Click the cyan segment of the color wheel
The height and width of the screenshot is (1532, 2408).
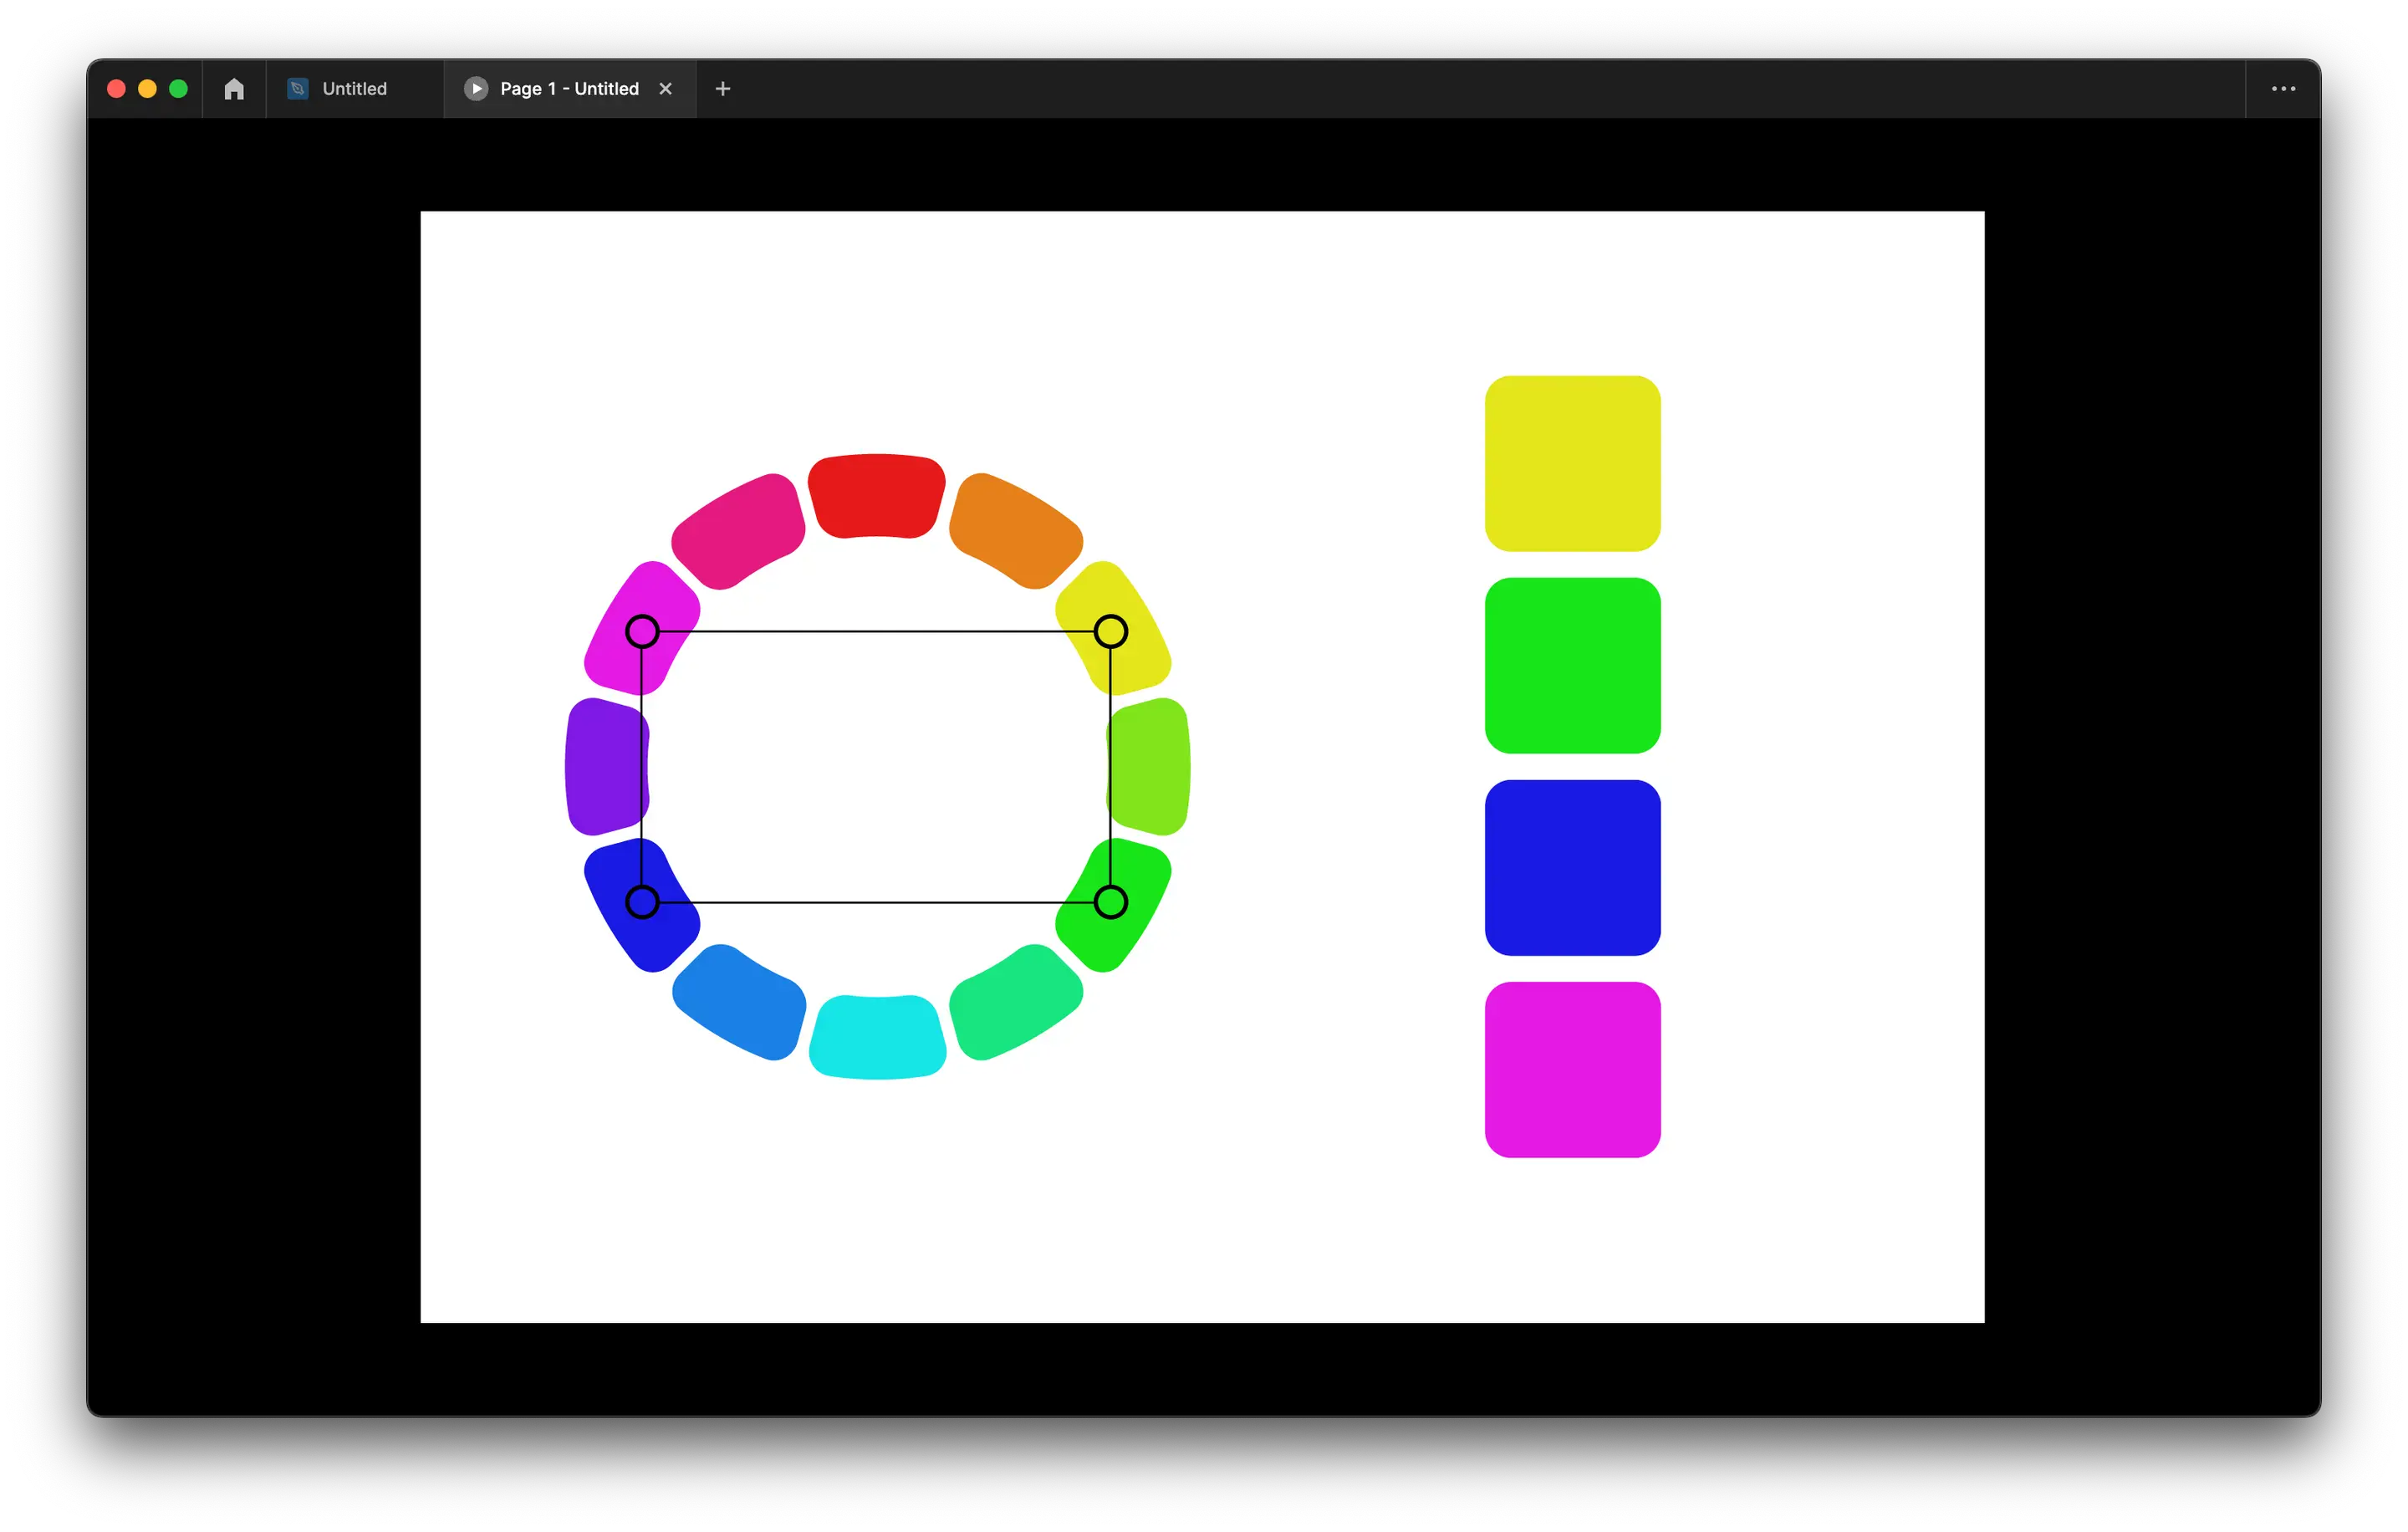[x=877, y=1037]
